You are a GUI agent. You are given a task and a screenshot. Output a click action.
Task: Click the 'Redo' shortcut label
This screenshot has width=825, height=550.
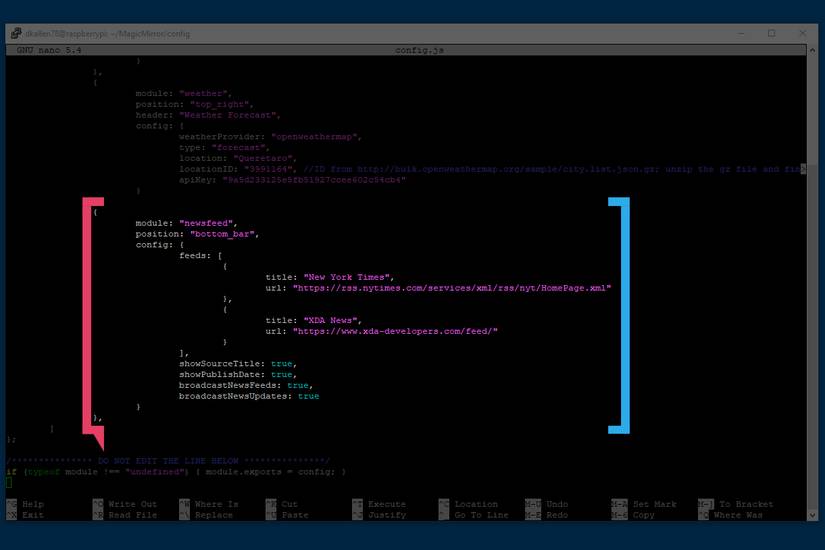coord(557,515)
